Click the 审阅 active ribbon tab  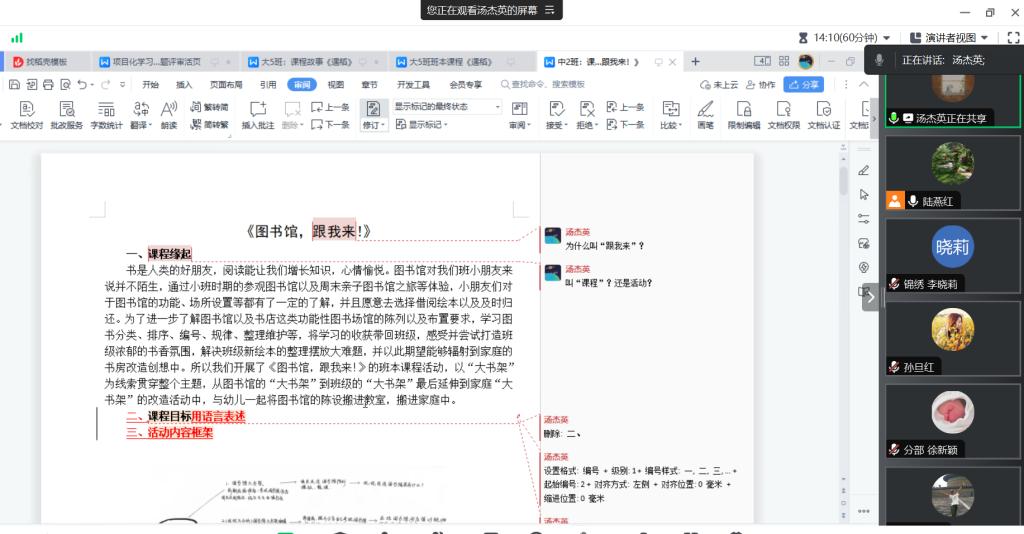click(x=302, y=84)
